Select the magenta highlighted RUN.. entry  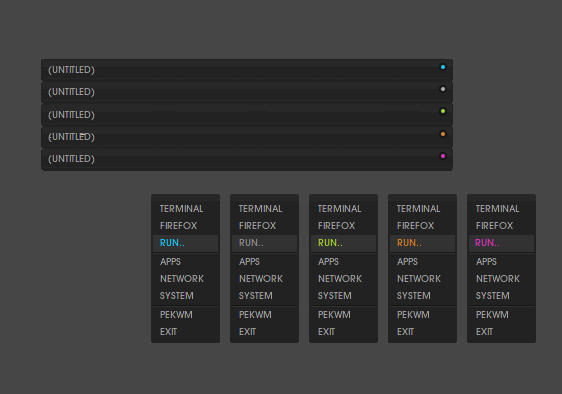tap(501, 243)
